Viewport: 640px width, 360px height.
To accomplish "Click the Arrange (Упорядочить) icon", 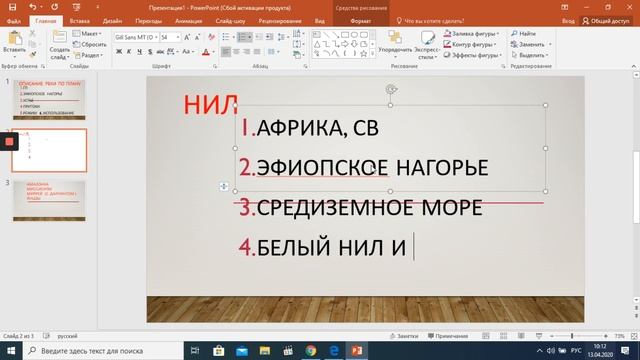I will click(x=395, y=38).
